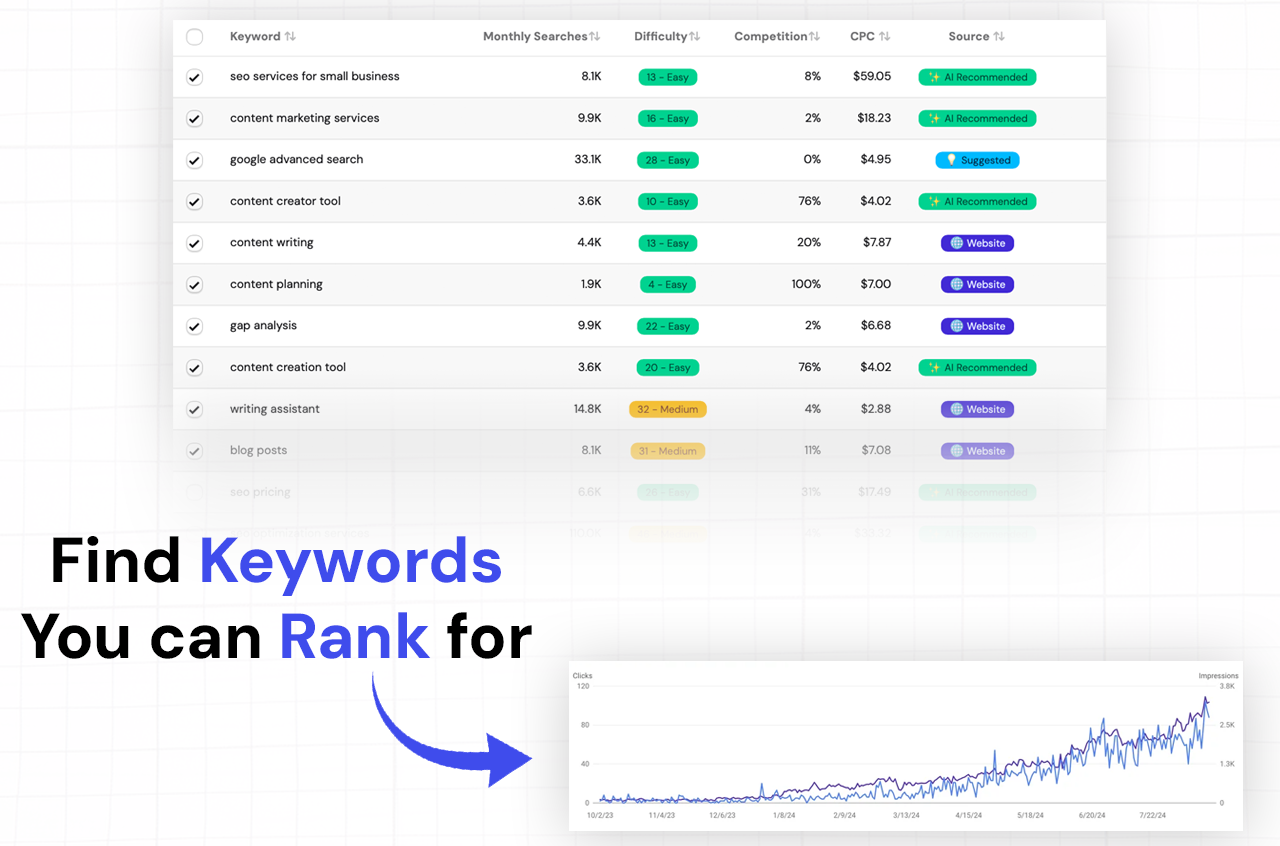Click the 32 - Medium badge on writing assistant
Image resolution: width=1280 pixels, height=846 pixels.
[x=667, y=409]
